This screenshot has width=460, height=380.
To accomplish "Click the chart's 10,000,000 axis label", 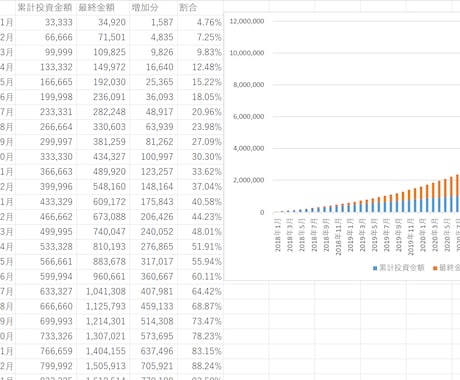I will 247,53.
